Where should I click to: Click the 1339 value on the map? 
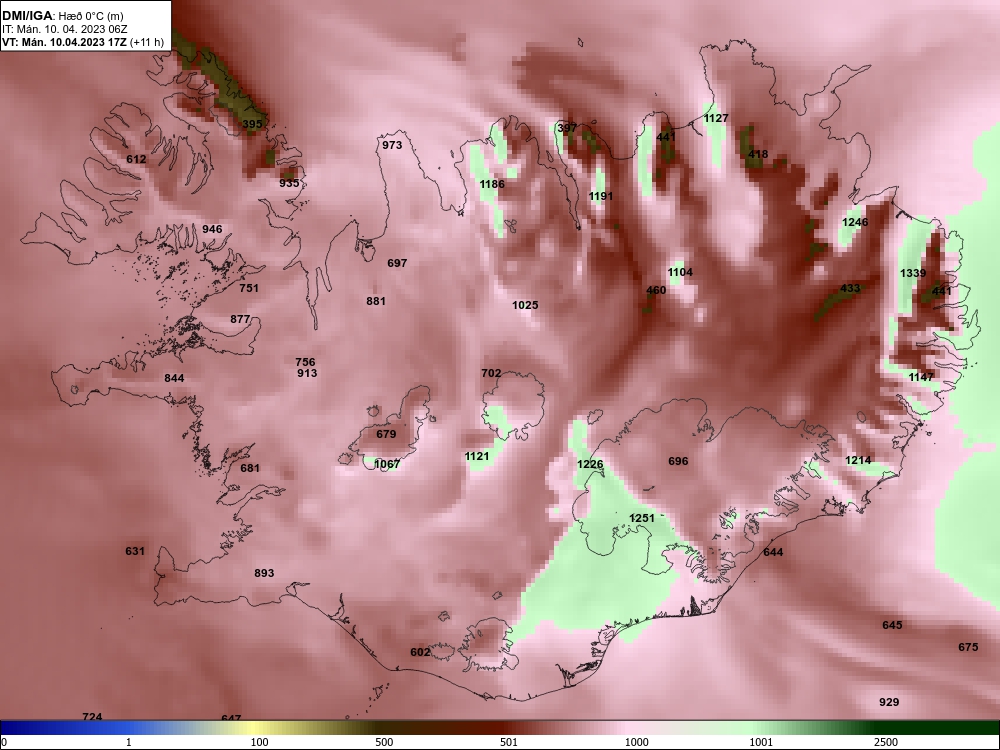click(x=913, y=273)
